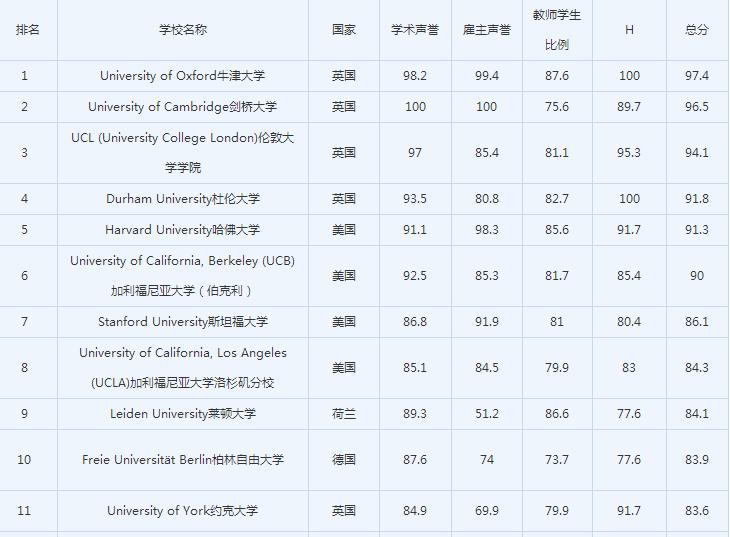Click the 学术声誉 column header
This screenshot has width=730, height=537.
click(415, 30)
